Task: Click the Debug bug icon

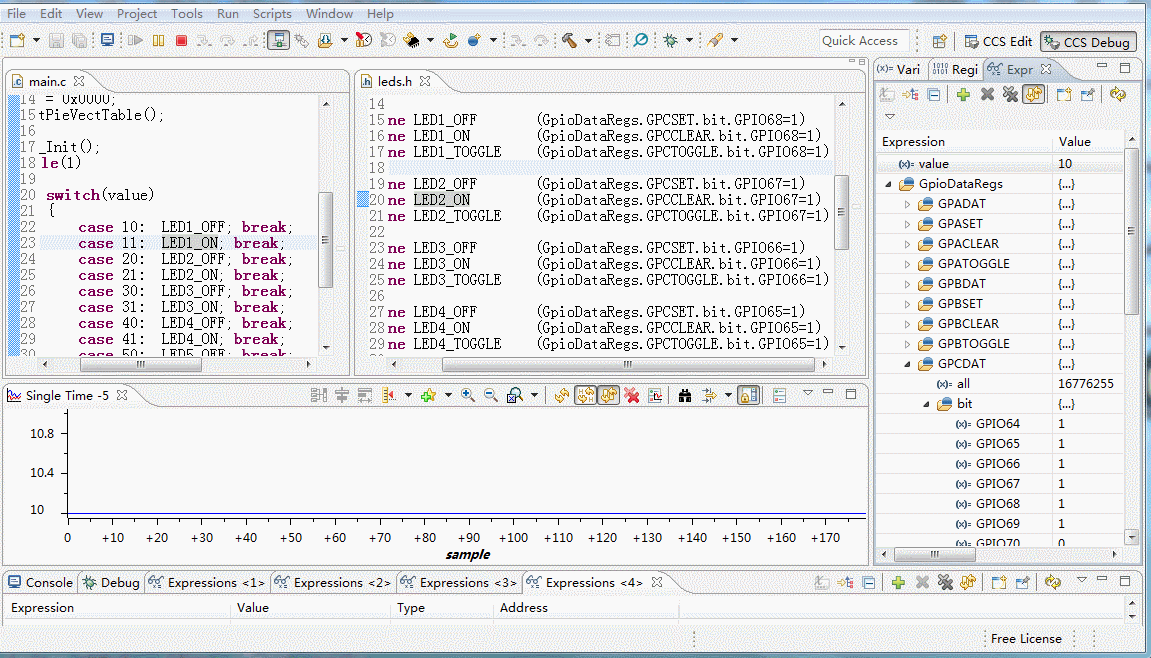Action: [x=670, y=40]
